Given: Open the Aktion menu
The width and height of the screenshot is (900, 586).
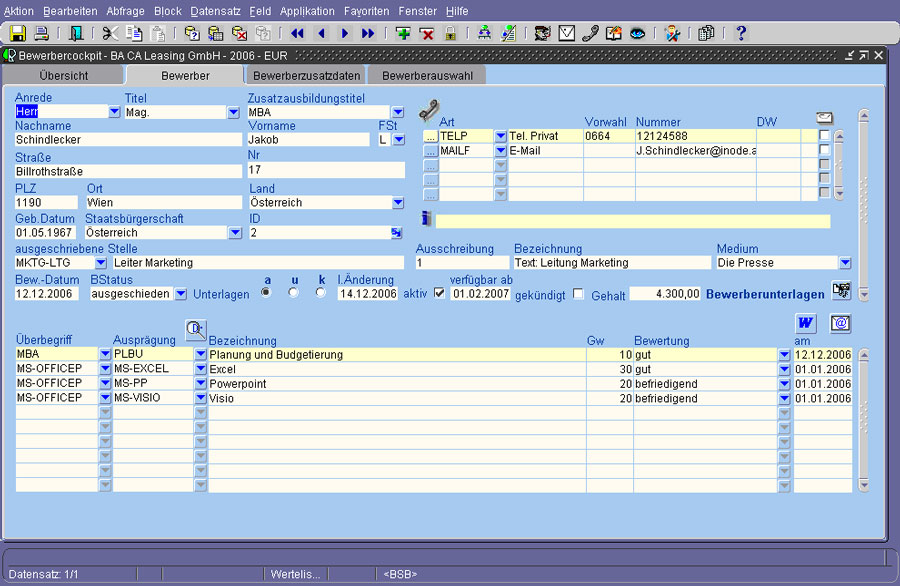Looking at the screenshot, I should click(18, 11).
